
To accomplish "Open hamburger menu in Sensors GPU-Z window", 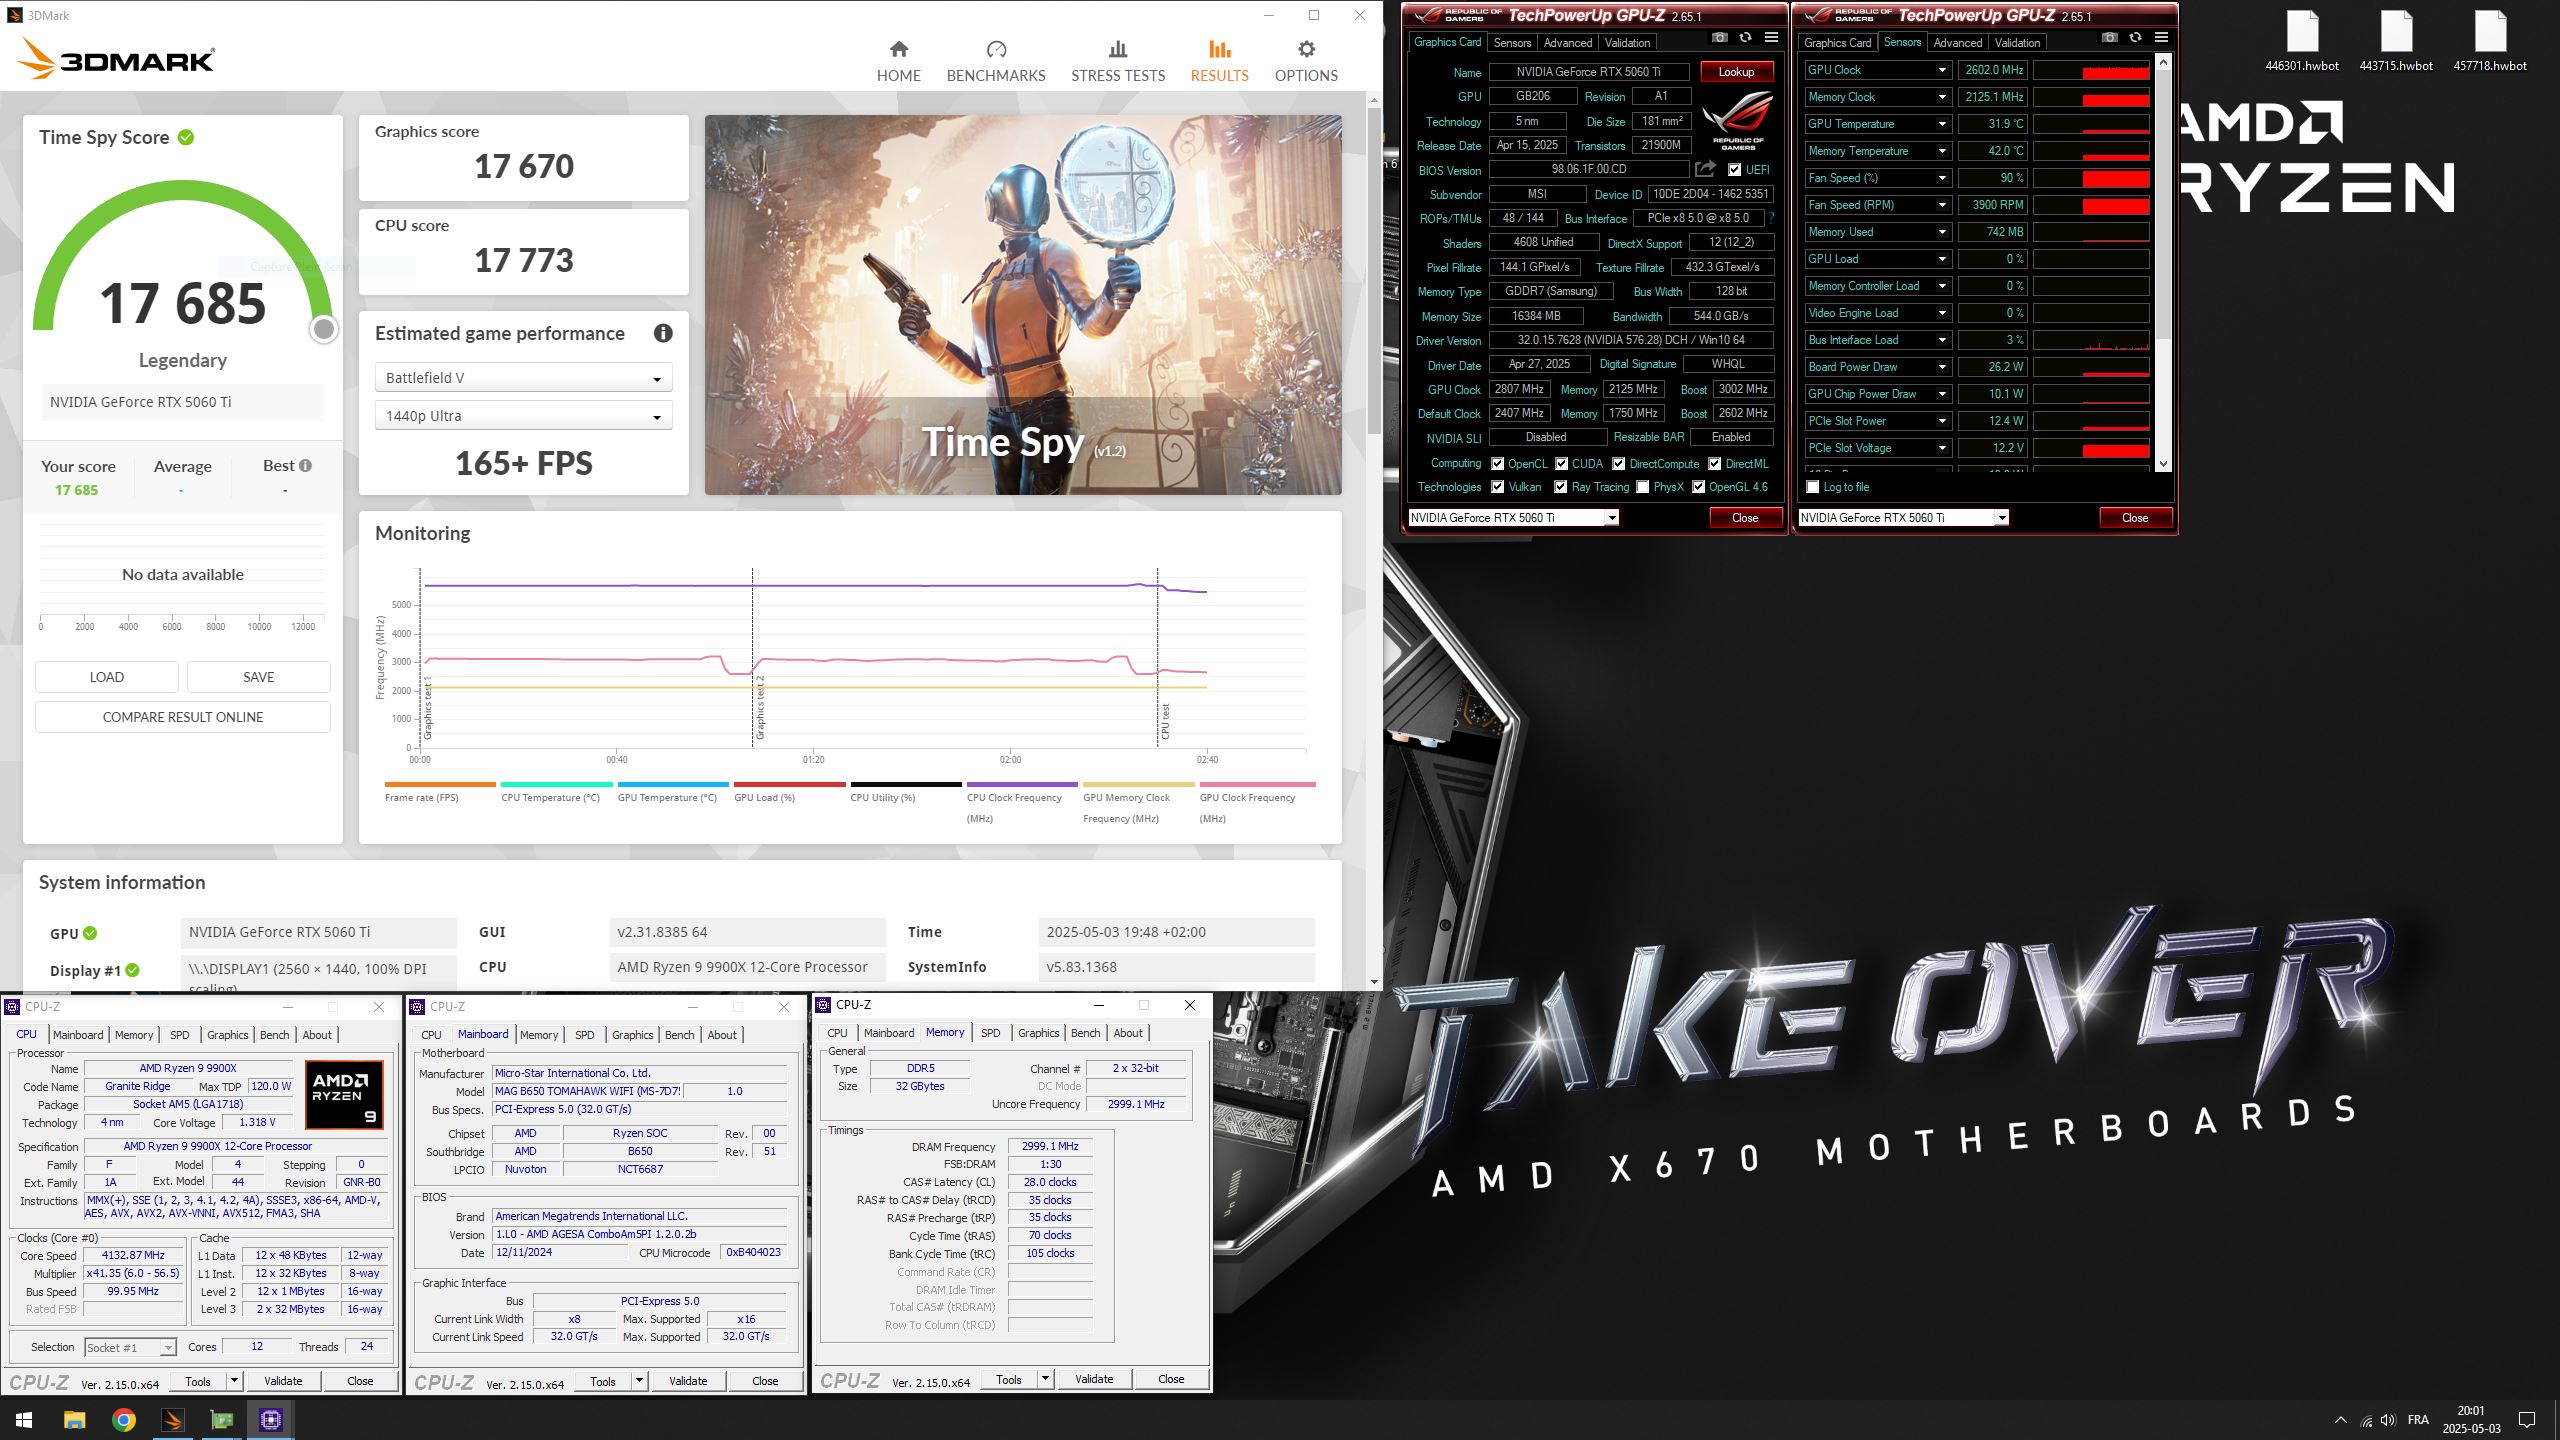I will [x=2161, y=37].
